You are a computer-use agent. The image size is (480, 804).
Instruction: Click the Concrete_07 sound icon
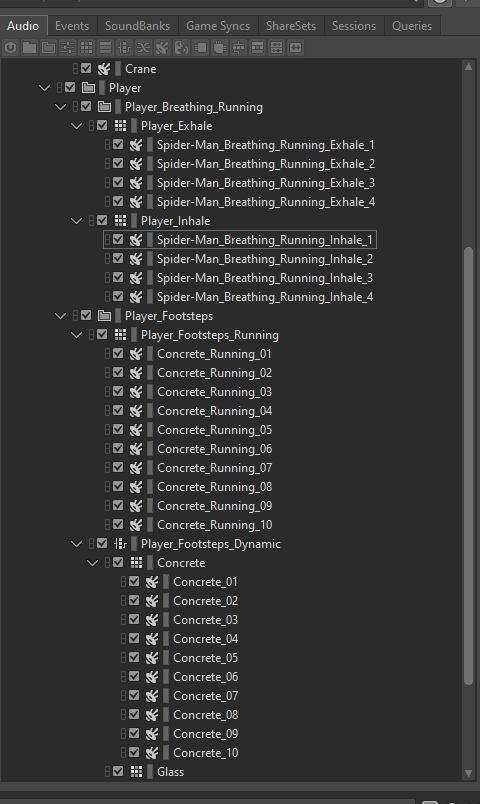pos(152,696)
